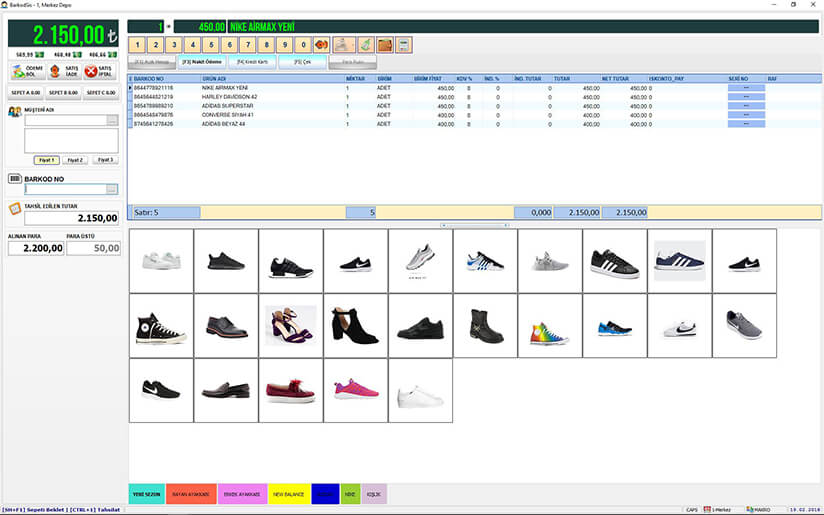Click the pink ERKEK AYAKKABI color category
824x515 pixels.
[242, 493]
